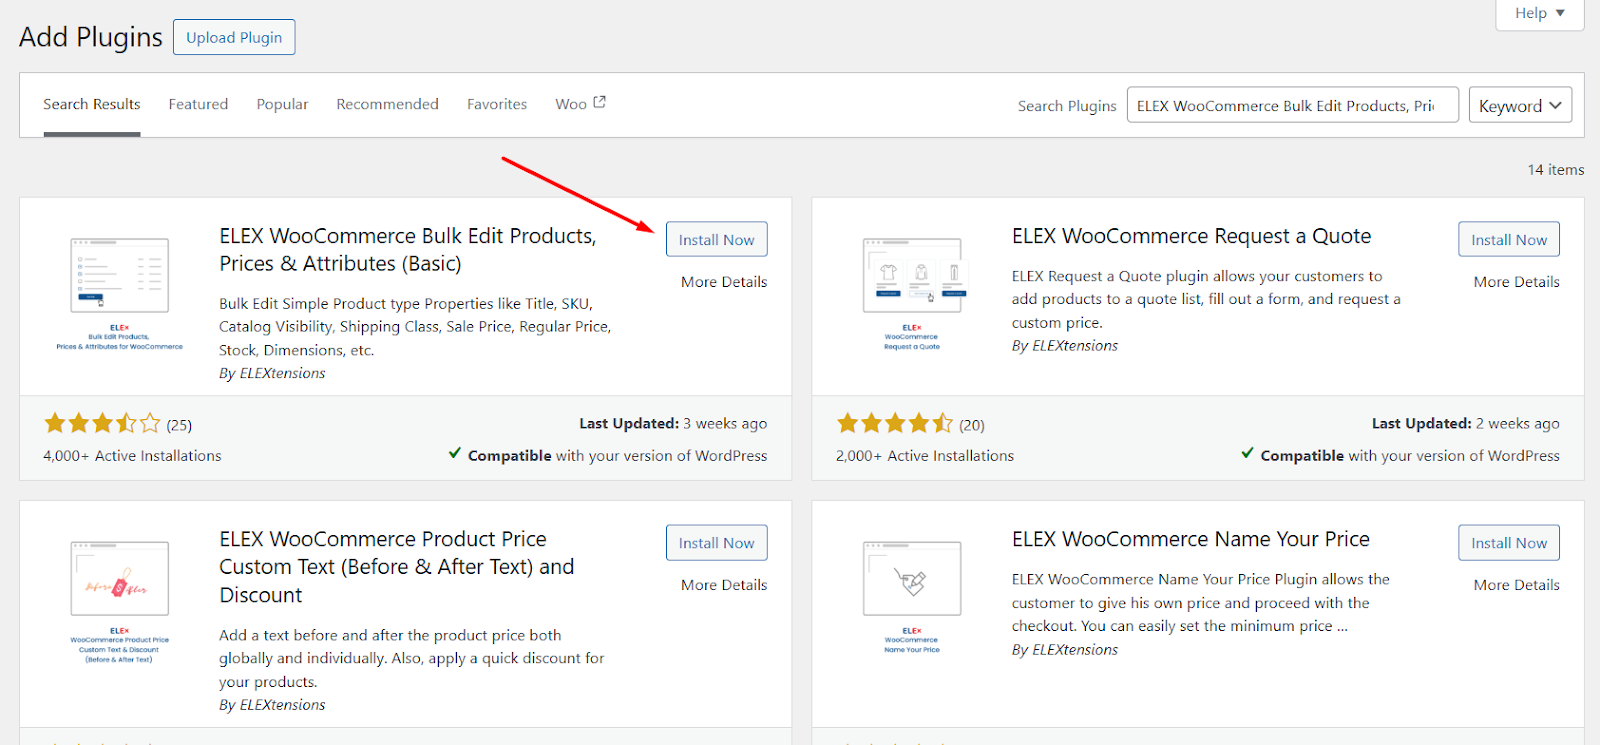
Task: Open the Woo external link tab
Action: (580, 104)
